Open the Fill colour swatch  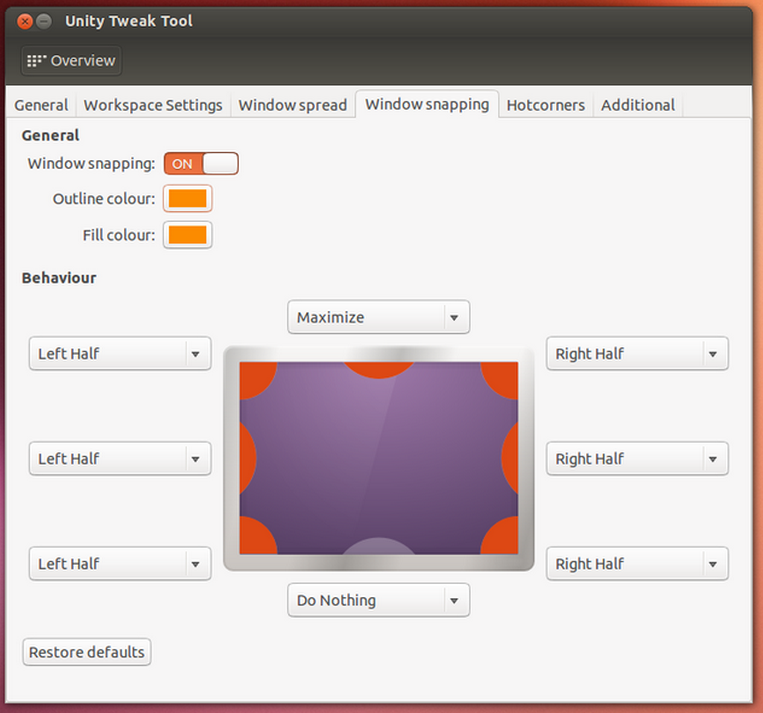tap(187, 235)
